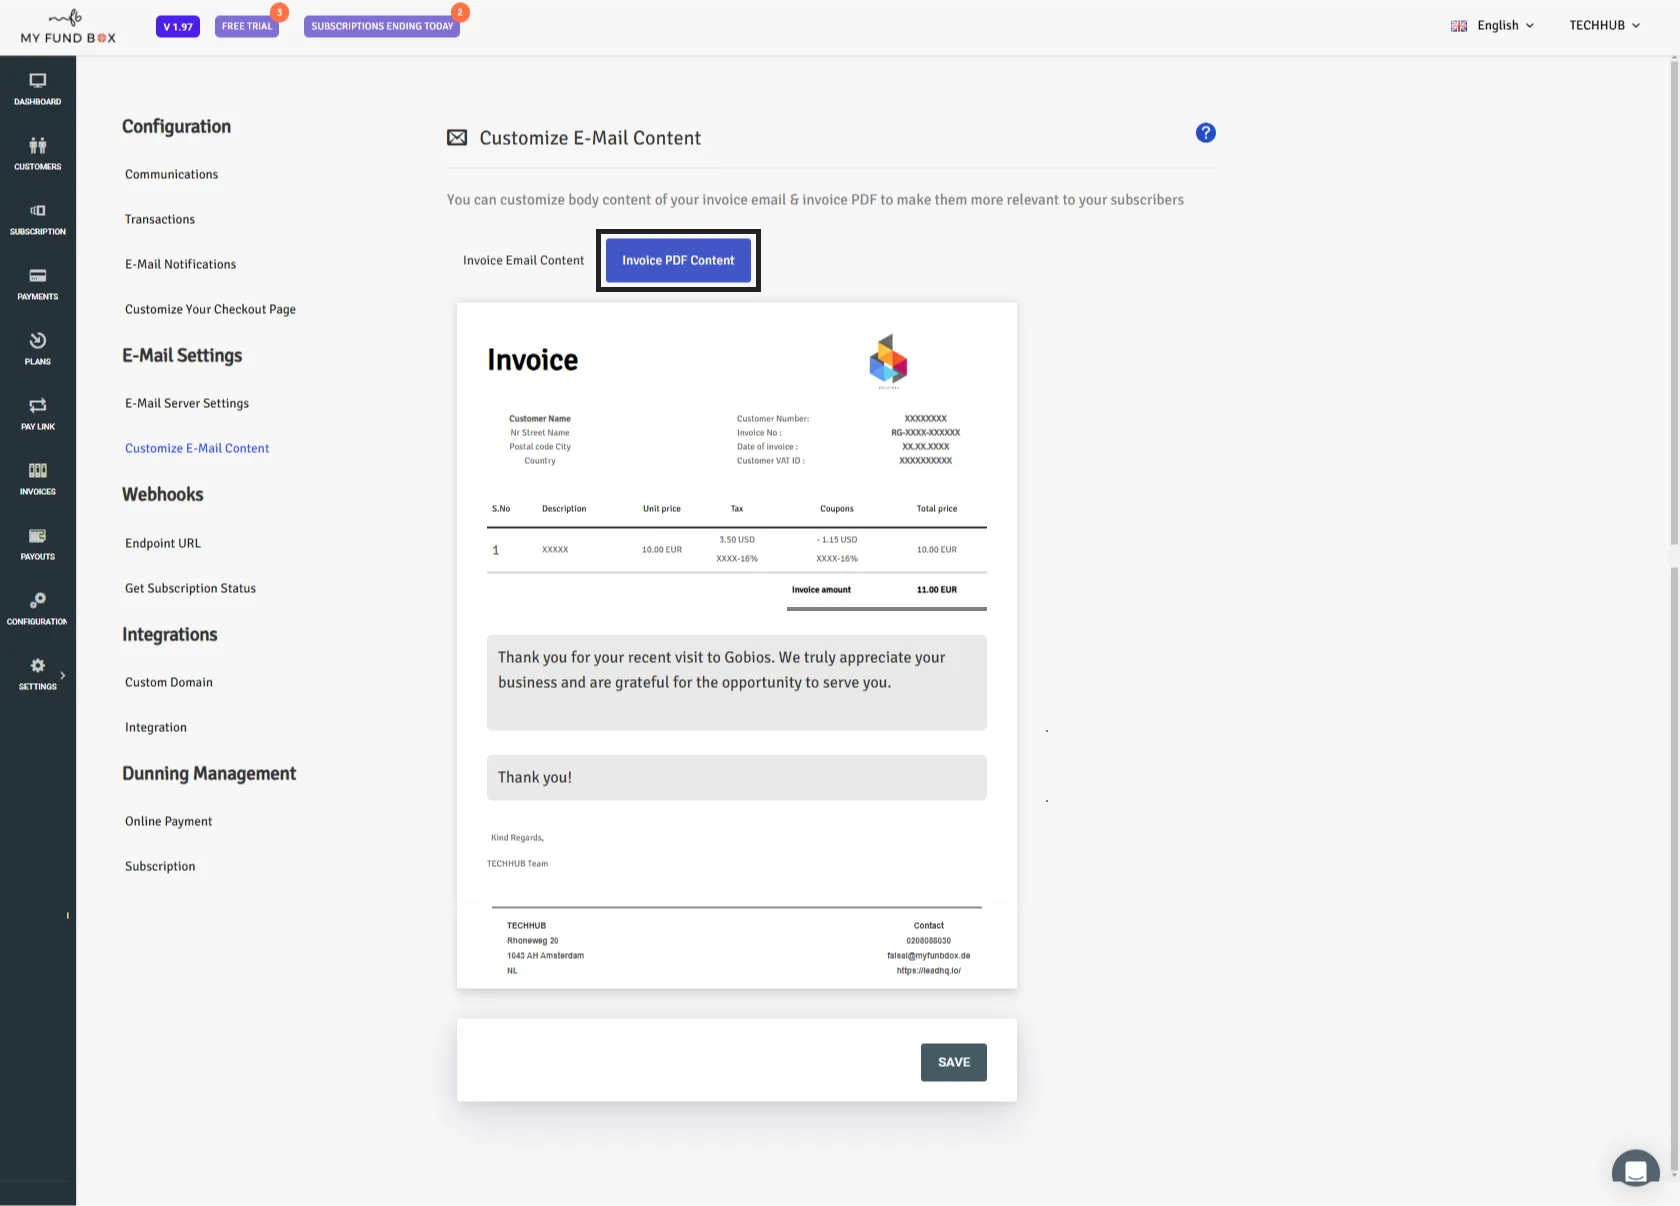
Task: Expand the Settings sidebar chevron
Action: click(63, 675)
